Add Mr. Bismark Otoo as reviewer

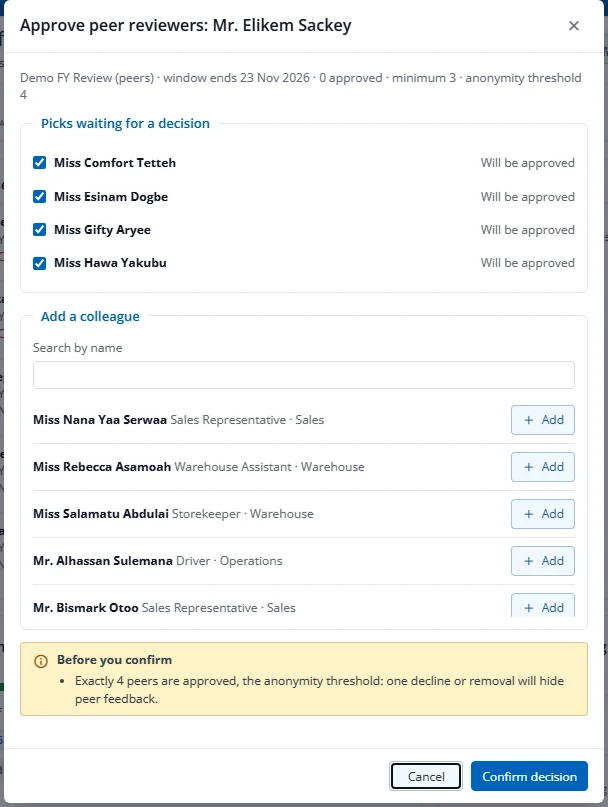pos(543,605)
